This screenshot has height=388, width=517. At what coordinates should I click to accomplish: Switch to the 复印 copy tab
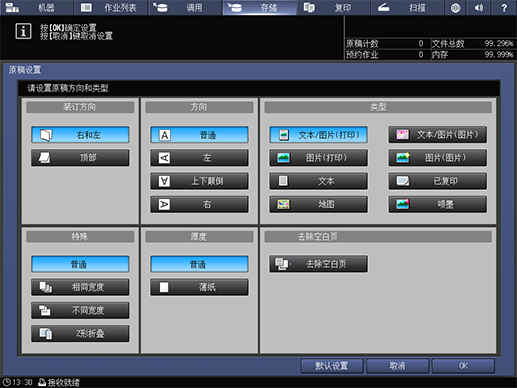click(x=334, y=7)
